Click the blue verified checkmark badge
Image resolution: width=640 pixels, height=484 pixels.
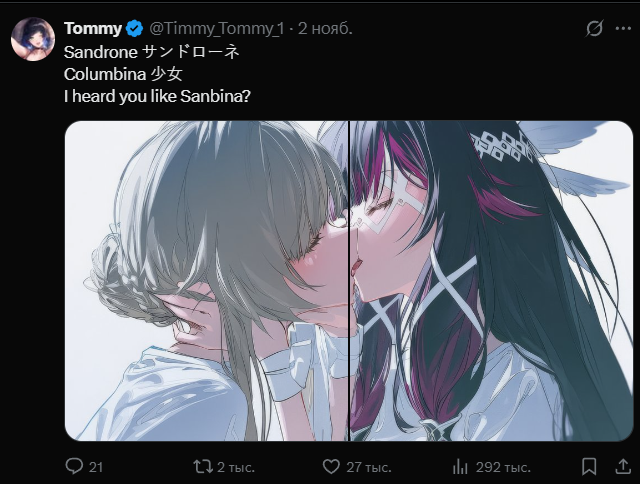pos(134,28)
